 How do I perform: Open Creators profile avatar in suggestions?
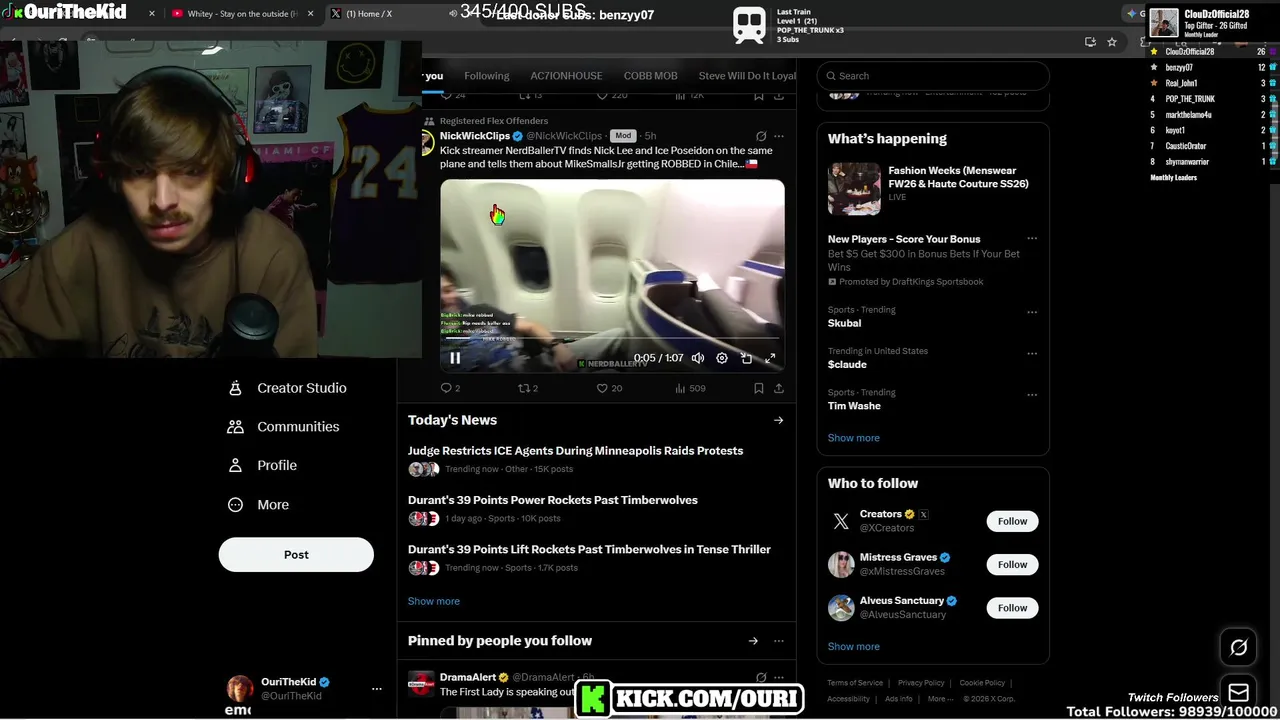[x=841, y=521]
